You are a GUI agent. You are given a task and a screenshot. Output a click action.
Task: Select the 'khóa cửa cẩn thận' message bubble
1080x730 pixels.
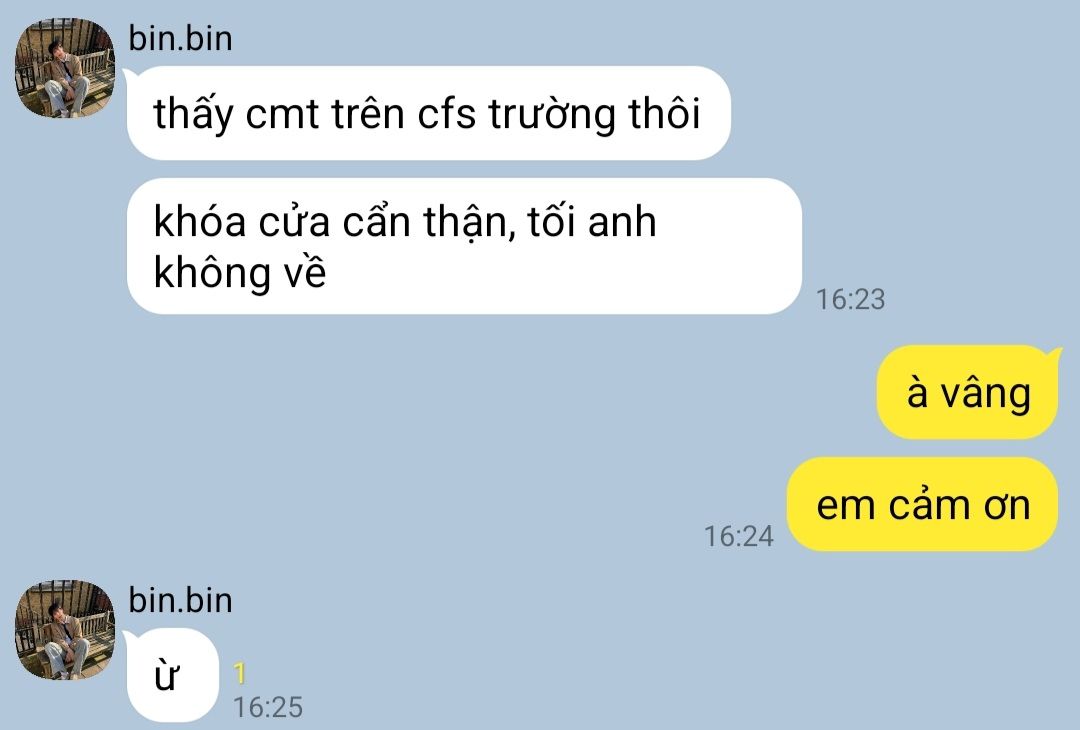tap(464, 246)
